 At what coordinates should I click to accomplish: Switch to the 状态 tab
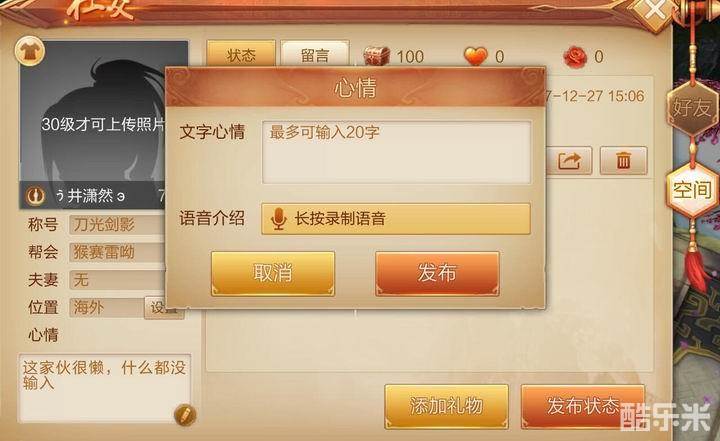click(241, 55)
